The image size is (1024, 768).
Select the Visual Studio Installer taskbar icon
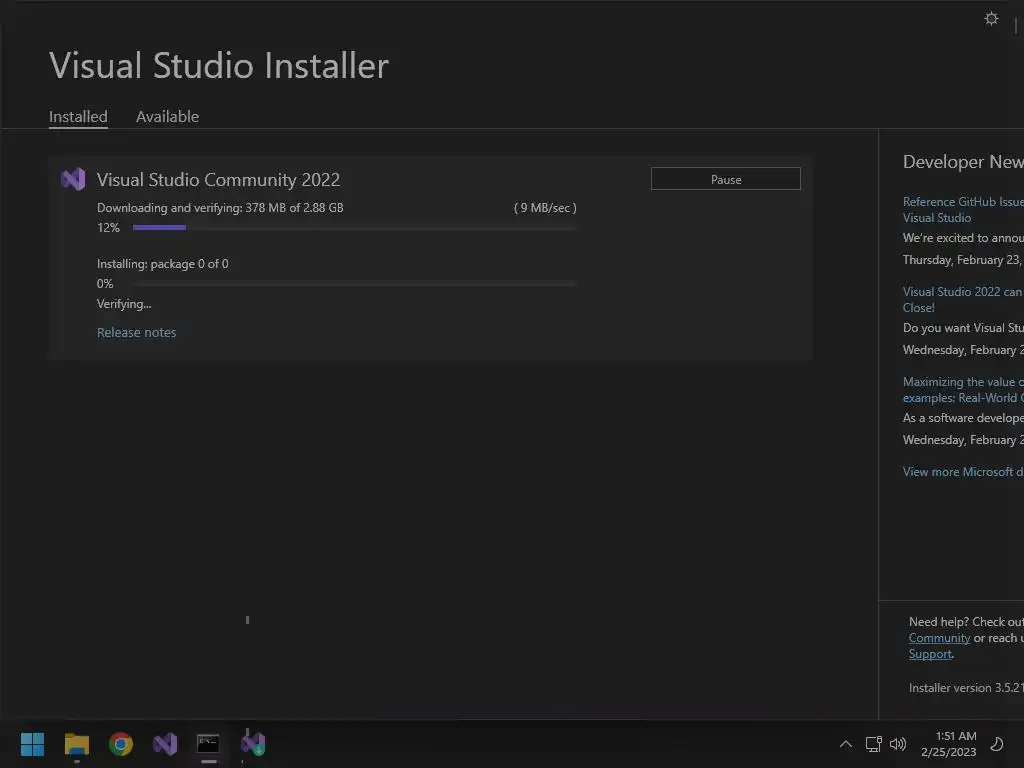(x=253, y=743)
